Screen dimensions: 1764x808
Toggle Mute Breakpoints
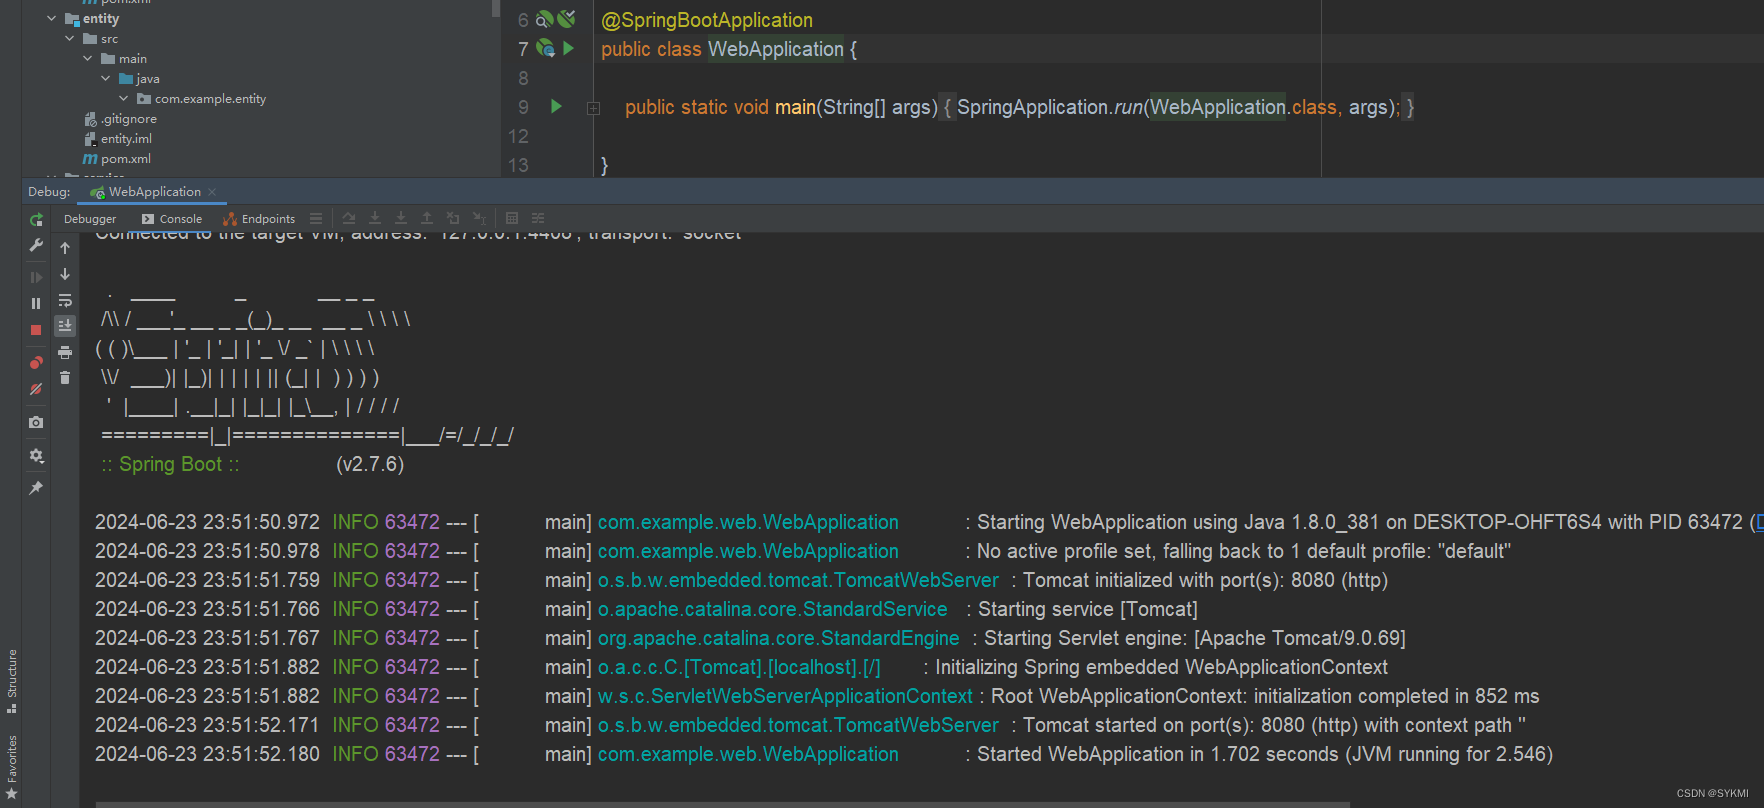(36, 389)
